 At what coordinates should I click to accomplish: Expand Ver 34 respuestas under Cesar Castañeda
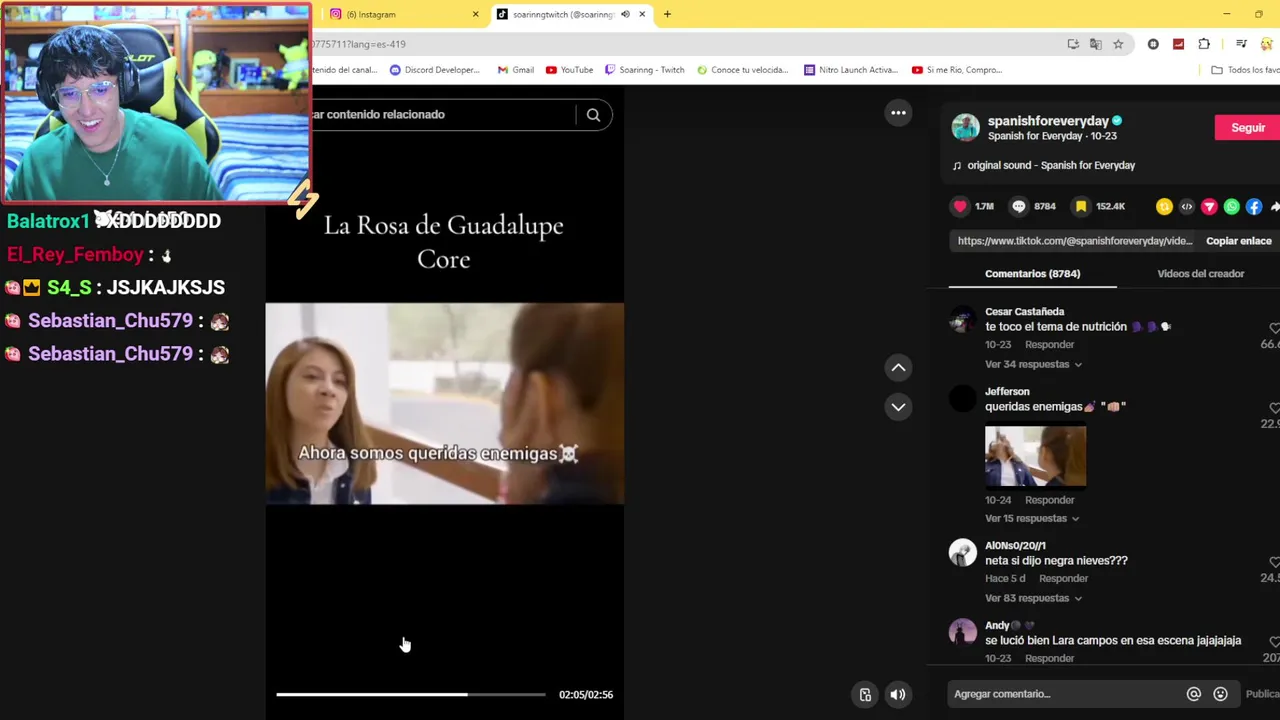pyautogui.click(x=1033, y=364)
